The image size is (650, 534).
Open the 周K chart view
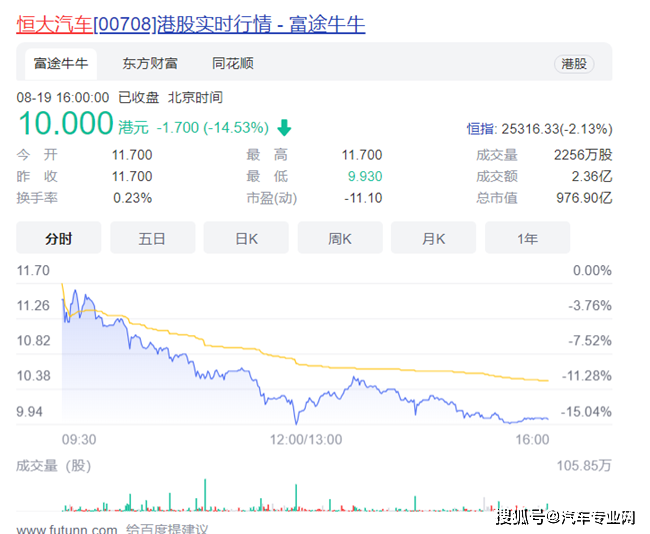click(340, 238)
